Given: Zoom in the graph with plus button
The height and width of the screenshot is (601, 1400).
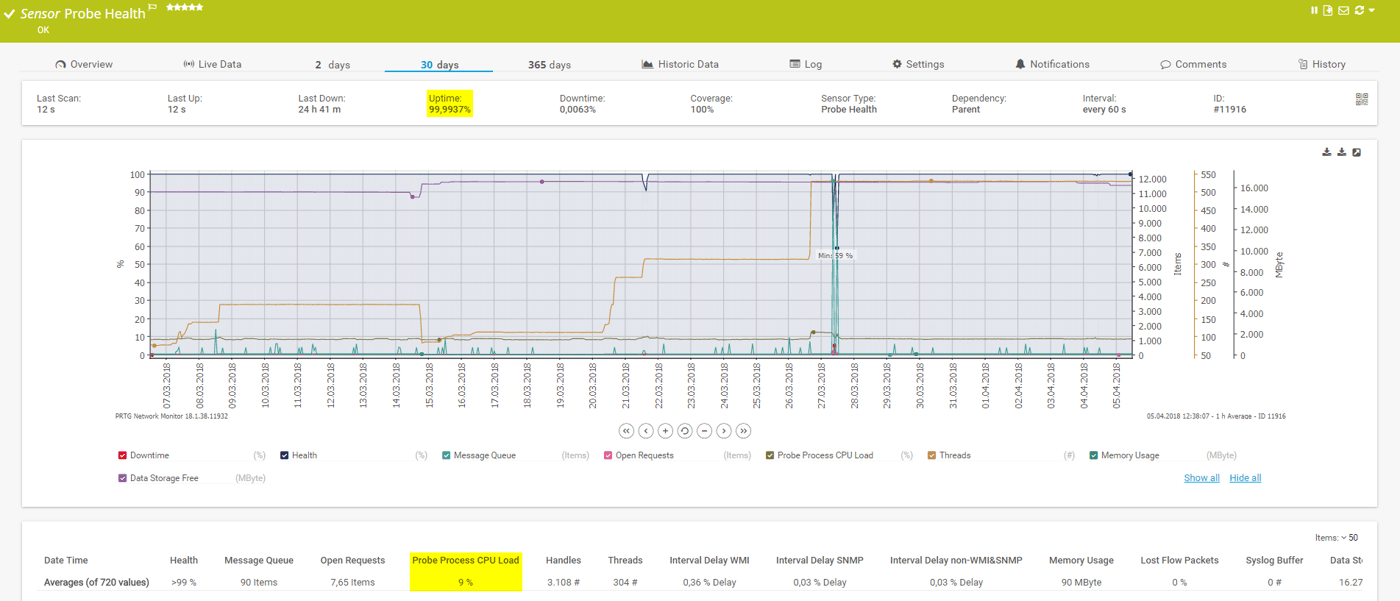Looking at the screenshot, I should [665, 431].
